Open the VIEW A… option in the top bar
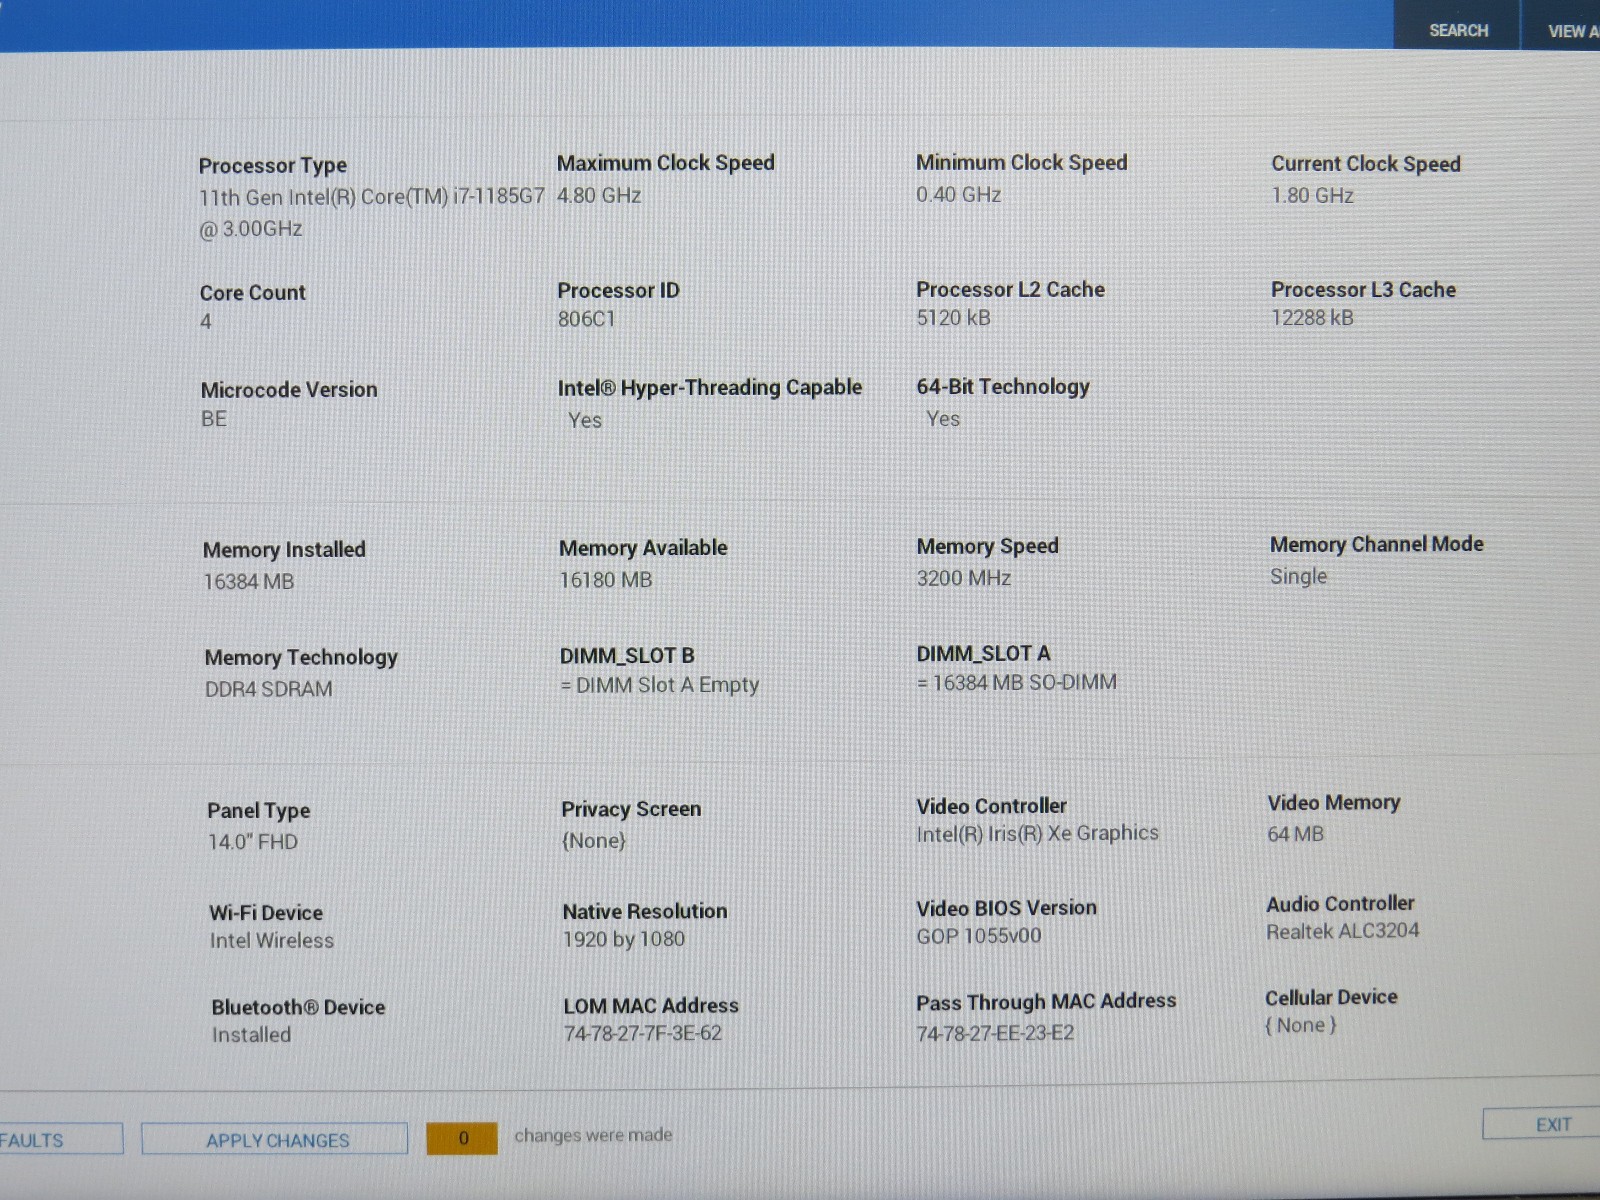 click(1562, 31)
